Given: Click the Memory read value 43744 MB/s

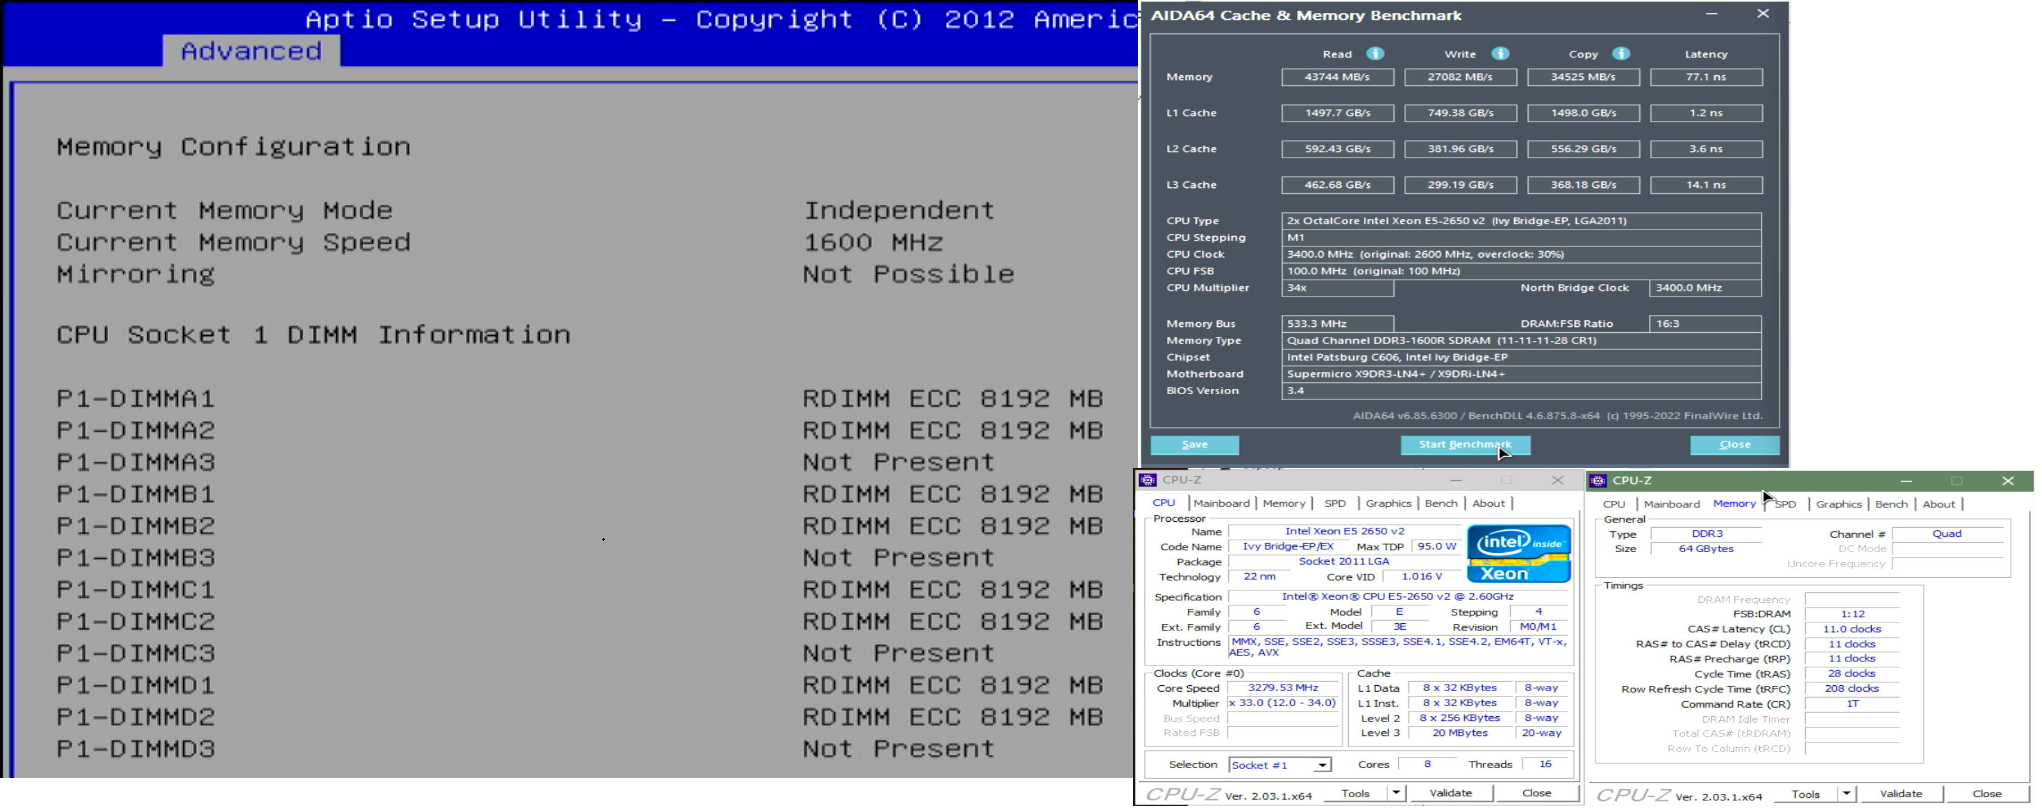Looking at the screenshot, I should tap(1337, 77).
